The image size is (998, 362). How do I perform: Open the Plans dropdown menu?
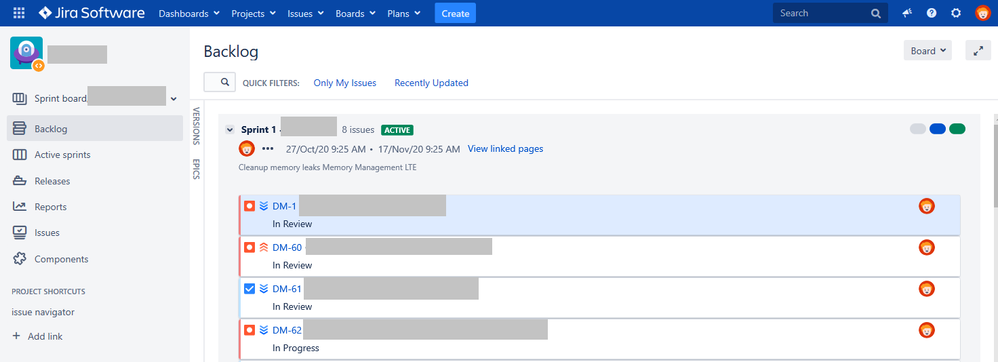pos(404,13)
